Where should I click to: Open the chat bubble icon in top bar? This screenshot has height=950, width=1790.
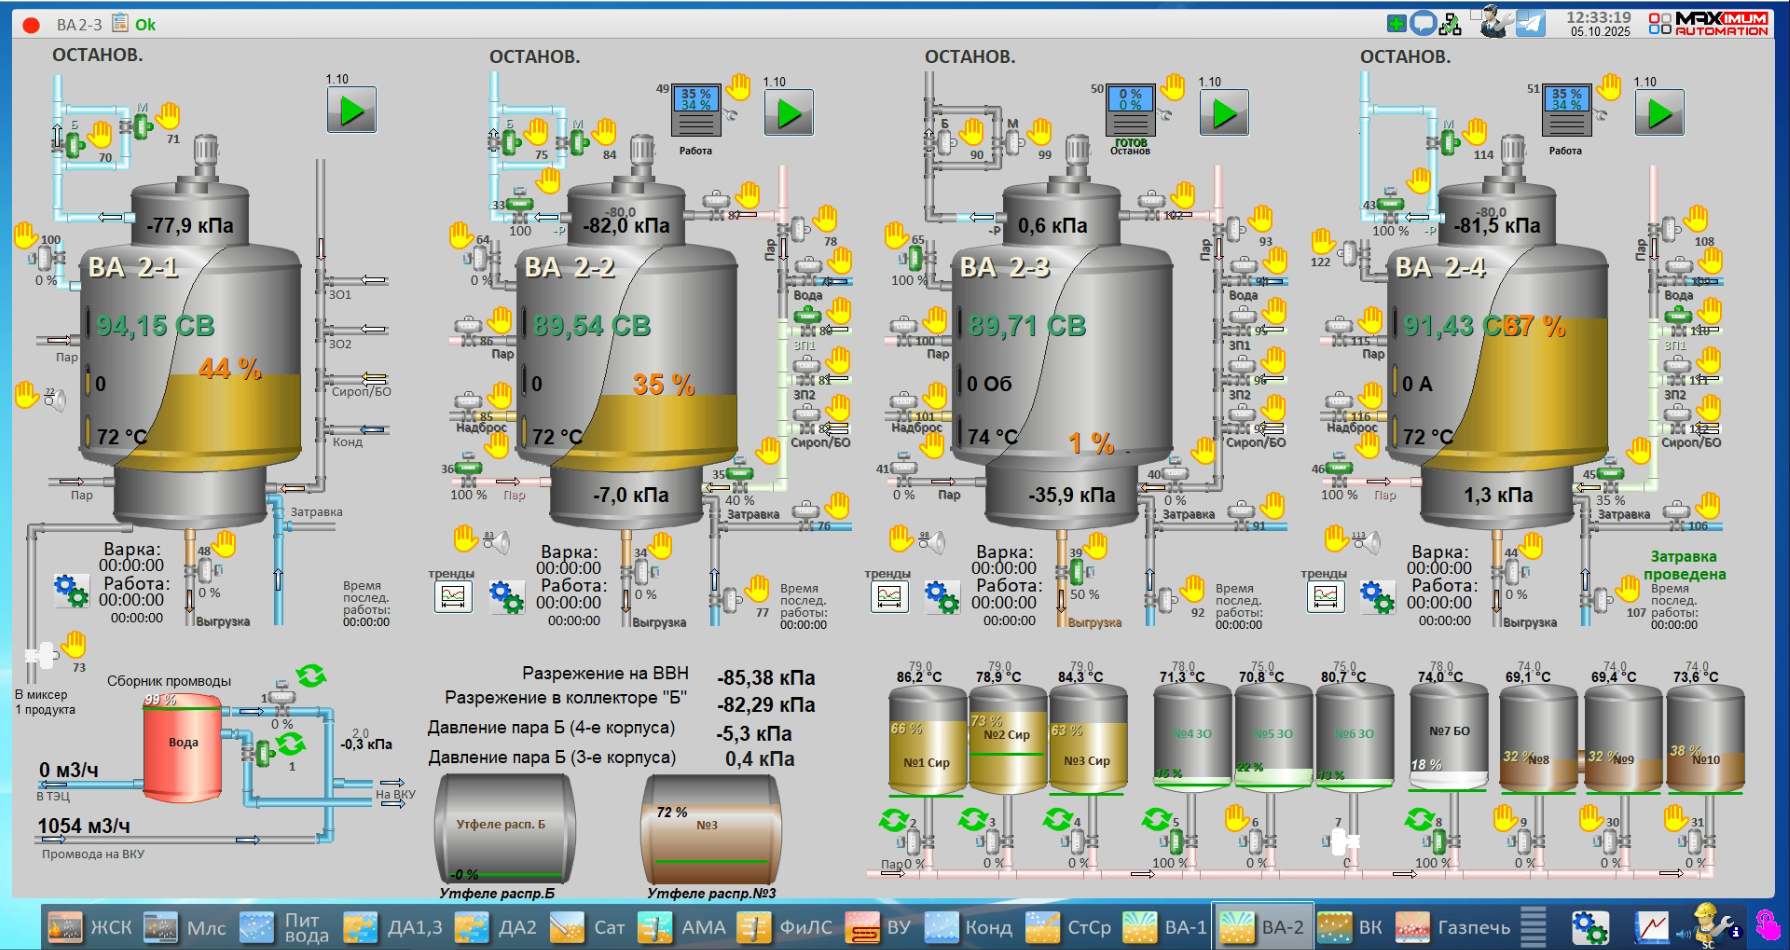click(1423, 23)
